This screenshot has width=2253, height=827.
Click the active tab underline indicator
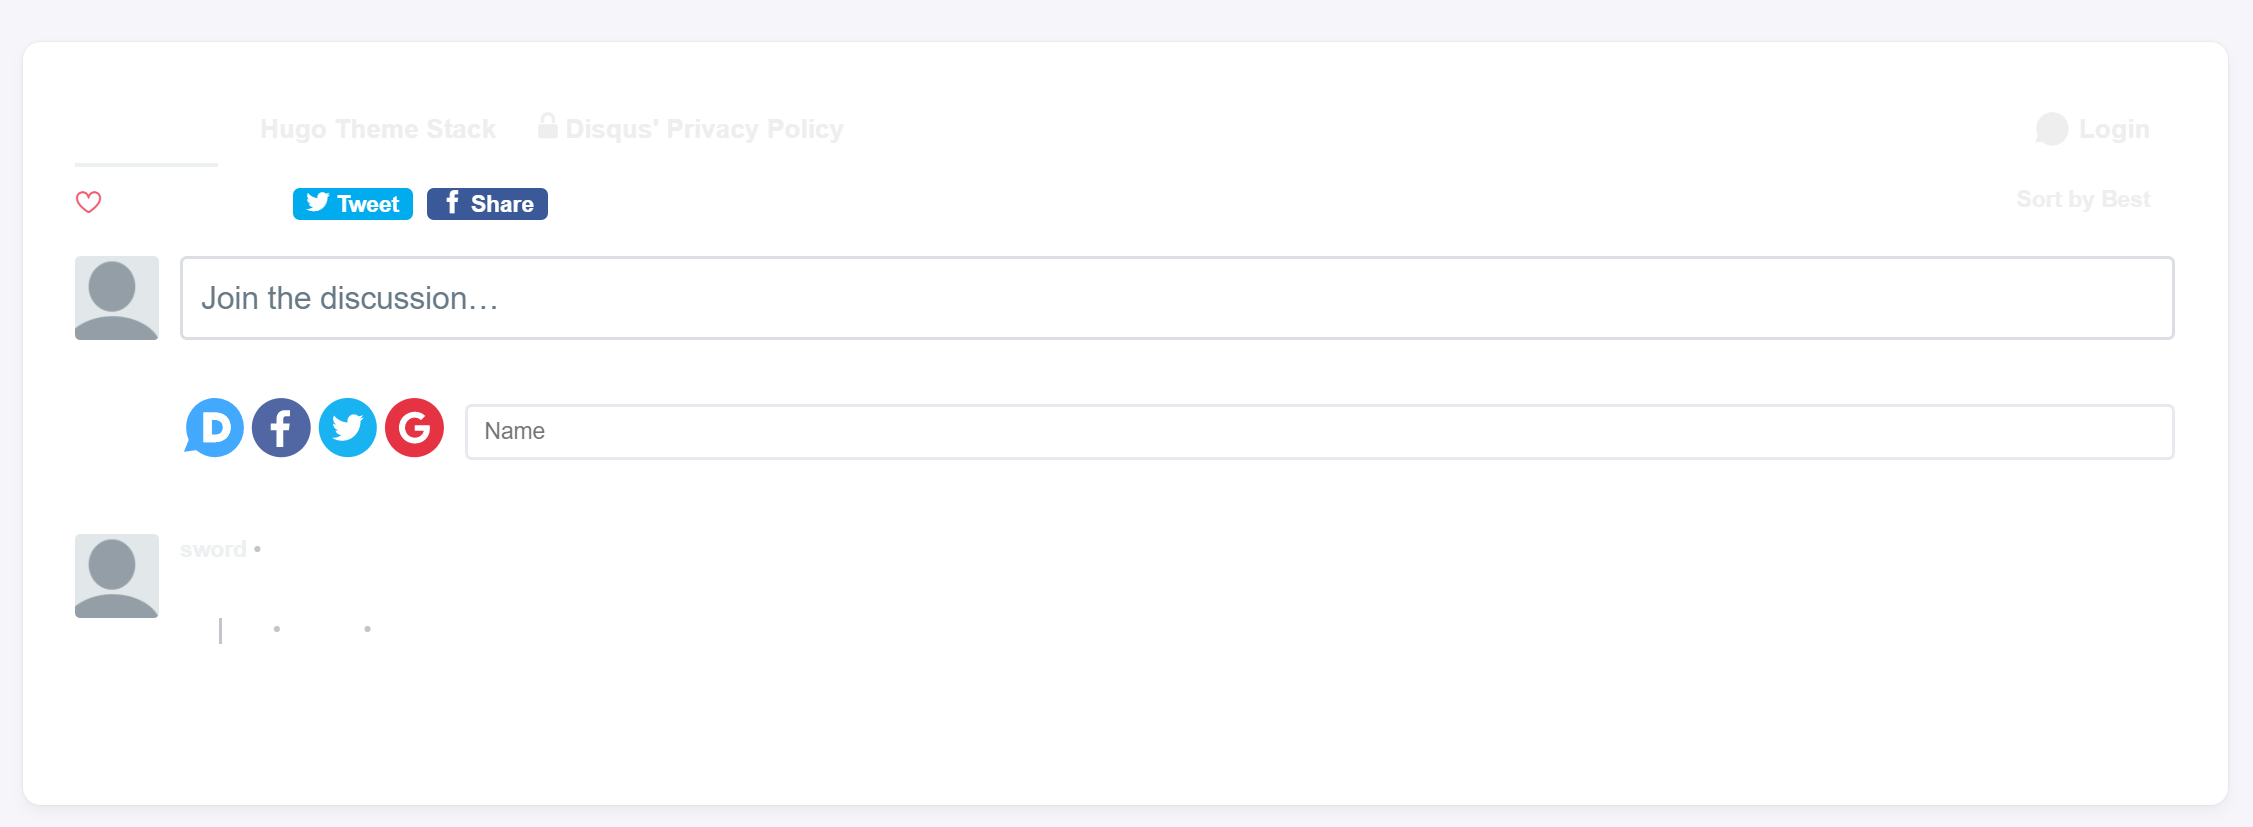[145, 163]
